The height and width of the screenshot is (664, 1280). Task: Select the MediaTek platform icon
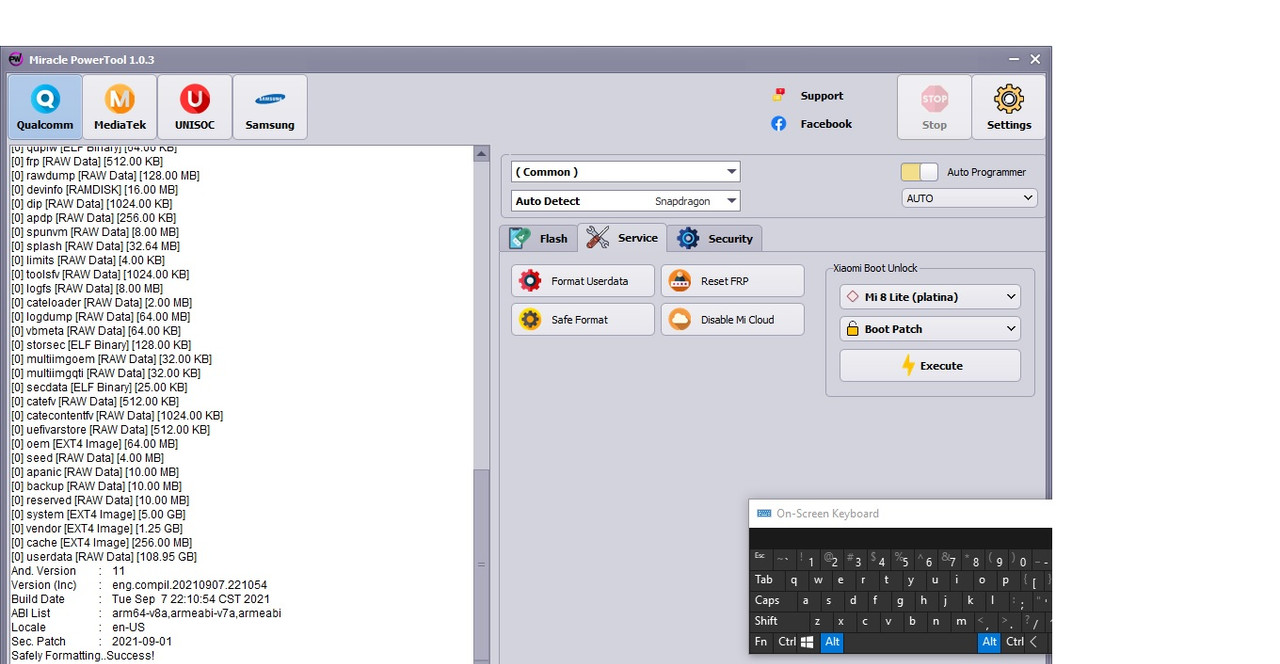(x=120, y=107)
